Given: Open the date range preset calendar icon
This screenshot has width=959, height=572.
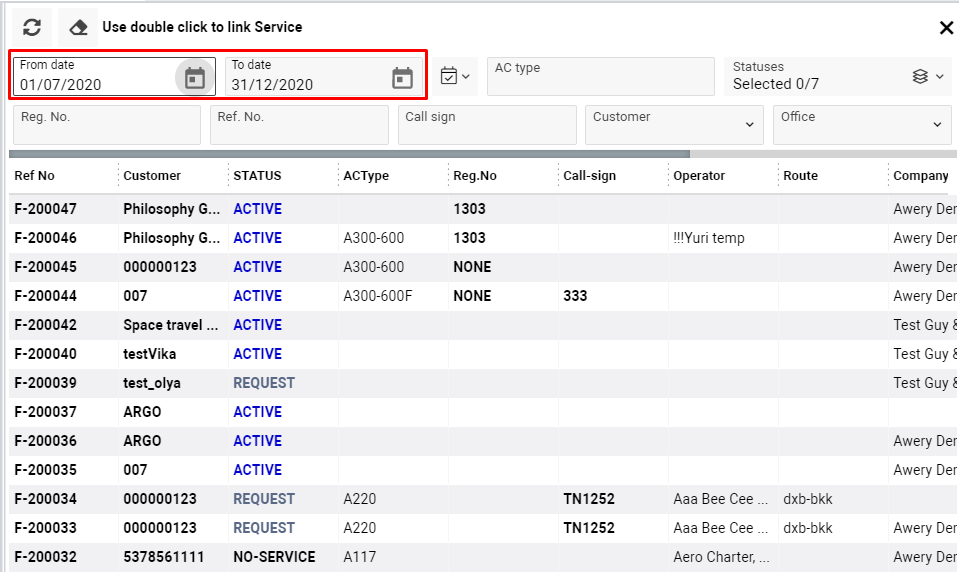Looking at the screenshot, I should coord(455,76).
